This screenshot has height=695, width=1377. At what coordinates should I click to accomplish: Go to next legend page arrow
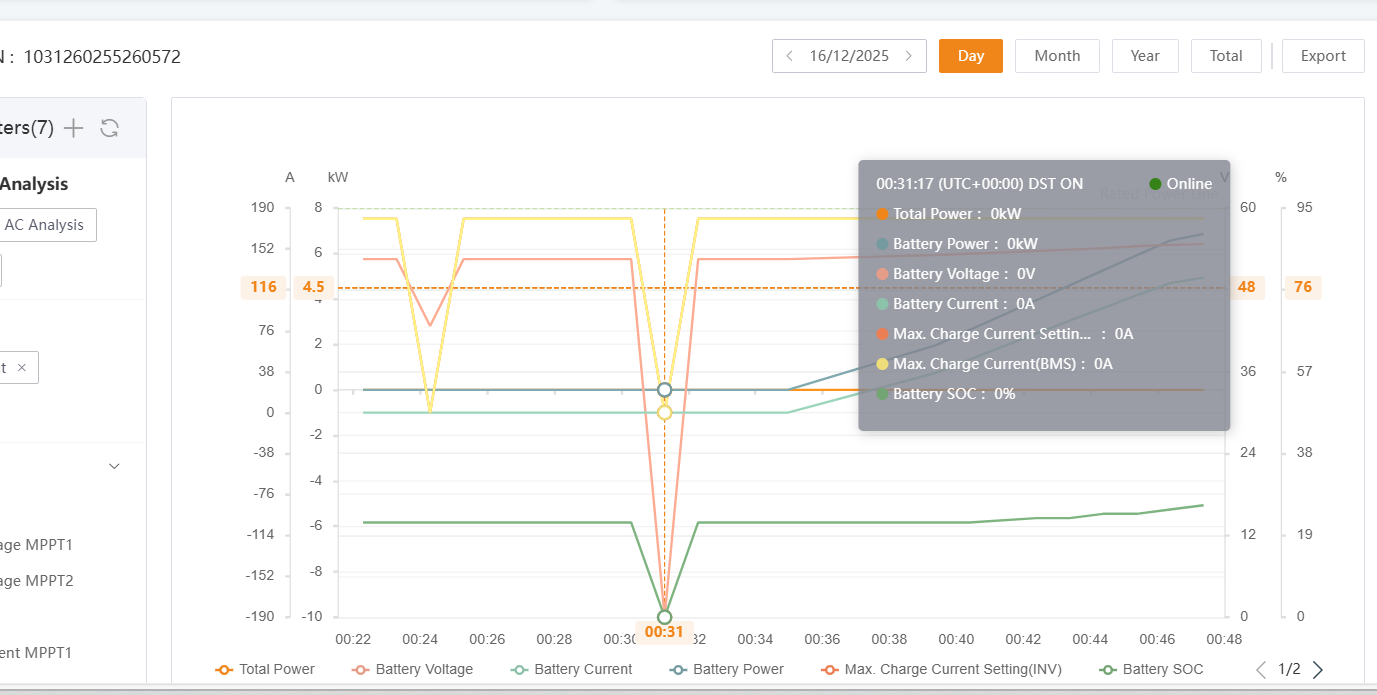(1318, 670)
